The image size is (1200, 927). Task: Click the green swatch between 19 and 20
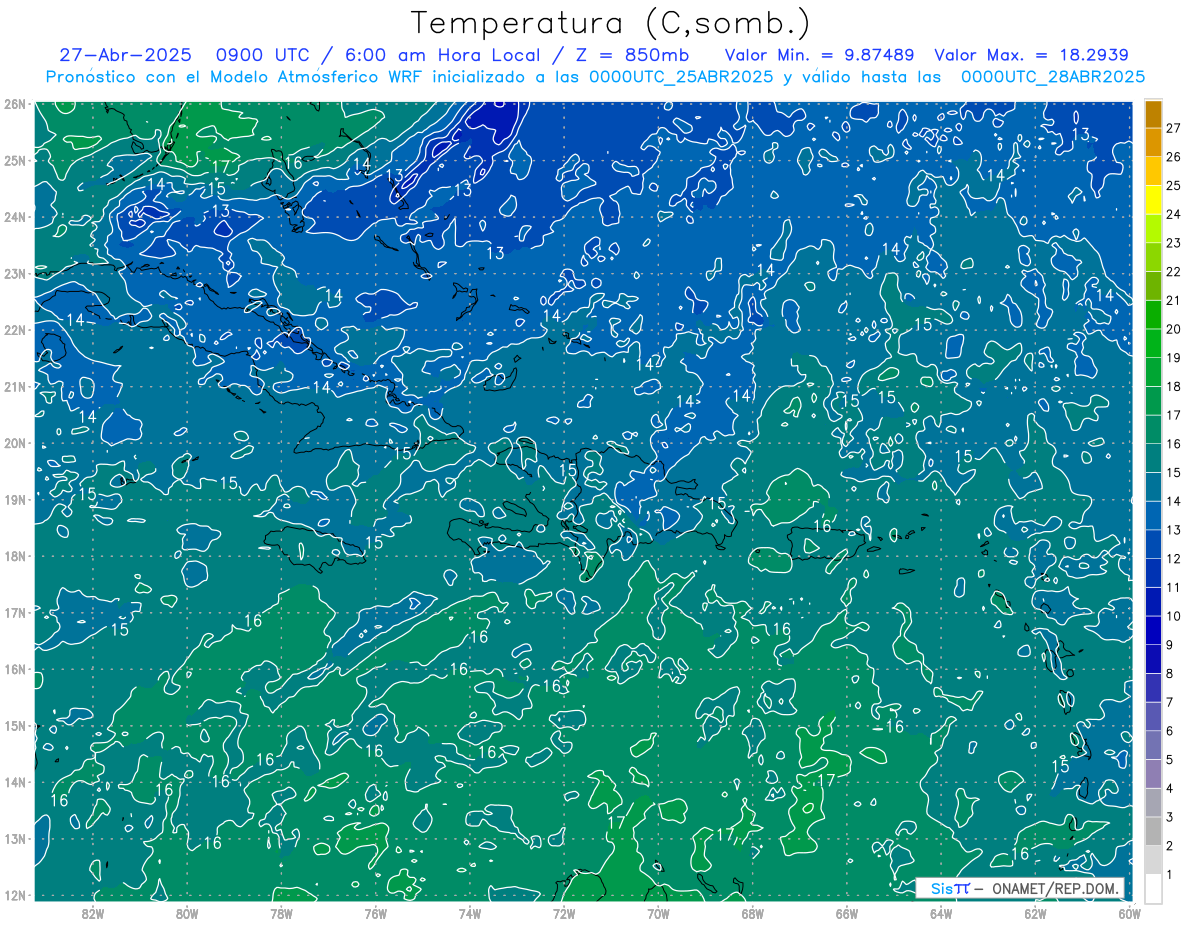pyautogui.click(x=1154, y=344)
